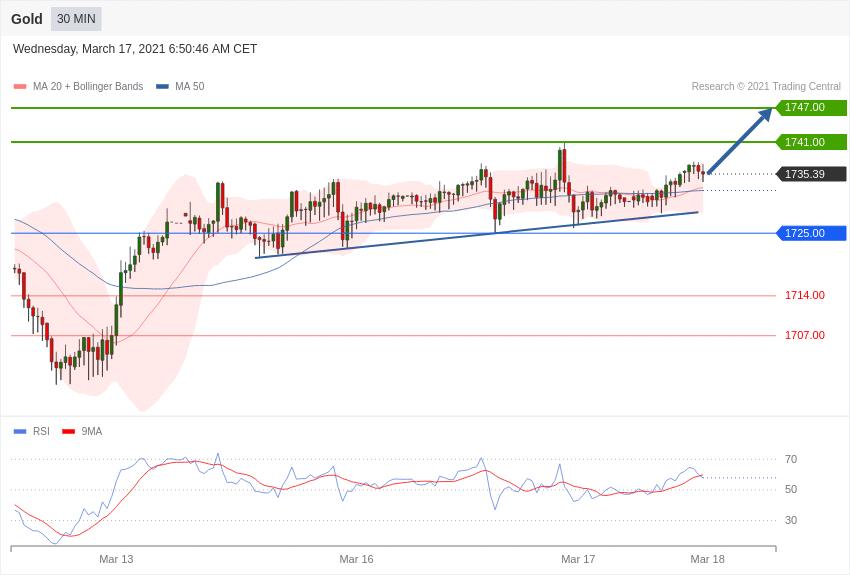This screenshot has height=576, width=850.
Task: Select the date and time stamp text
Action: tap(135, 49)
